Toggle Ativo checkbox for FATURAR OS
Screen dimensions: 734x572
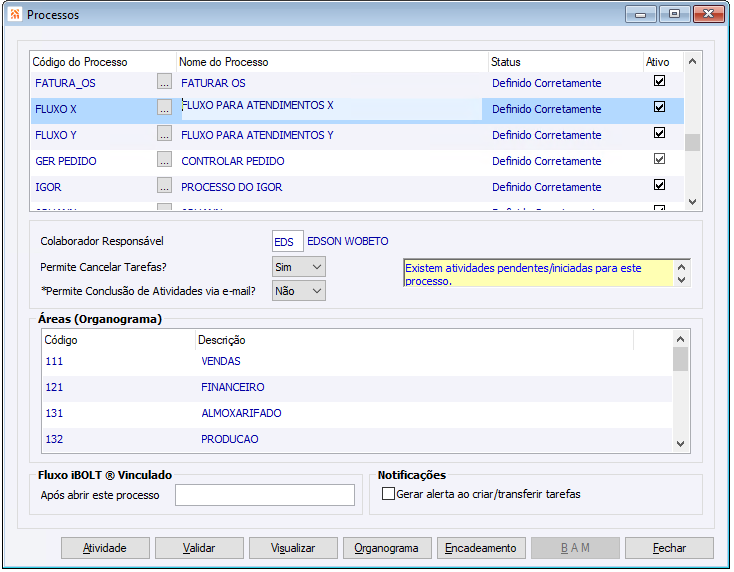point(659,81)
